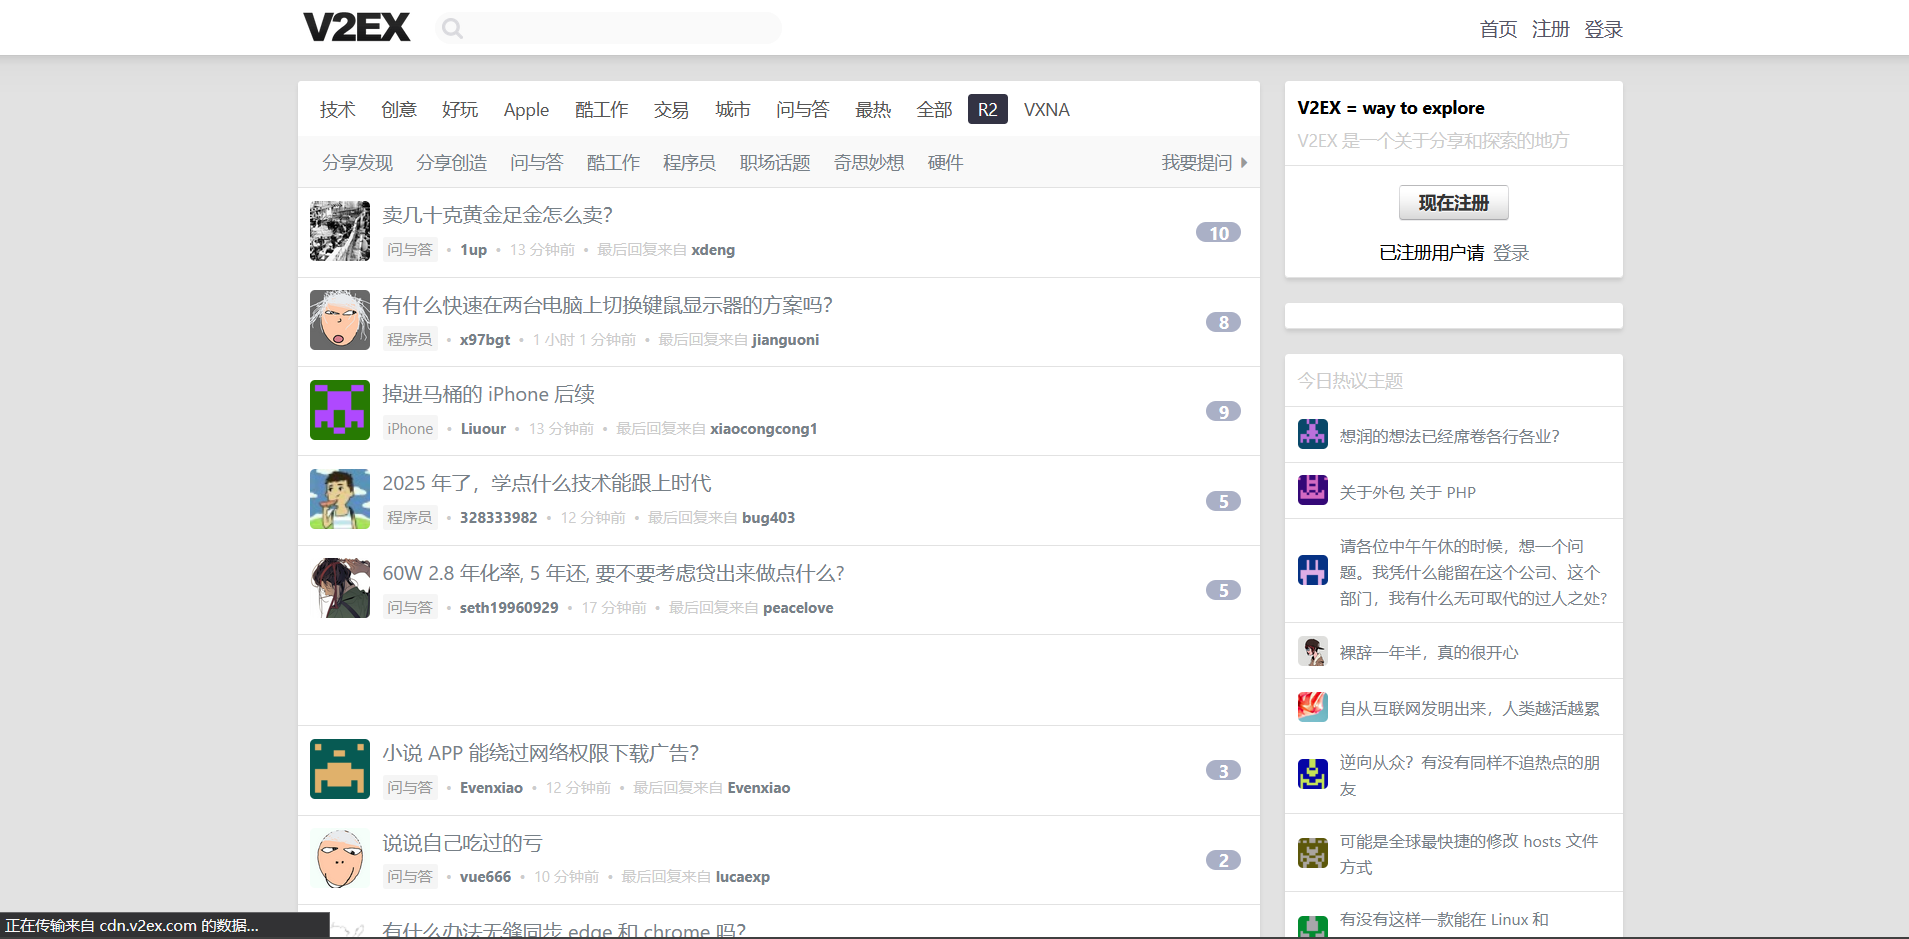This screenshot has height=939, width=1909.
Task: Open Evenxiao's teal pixel avatar
Action: 339,769
